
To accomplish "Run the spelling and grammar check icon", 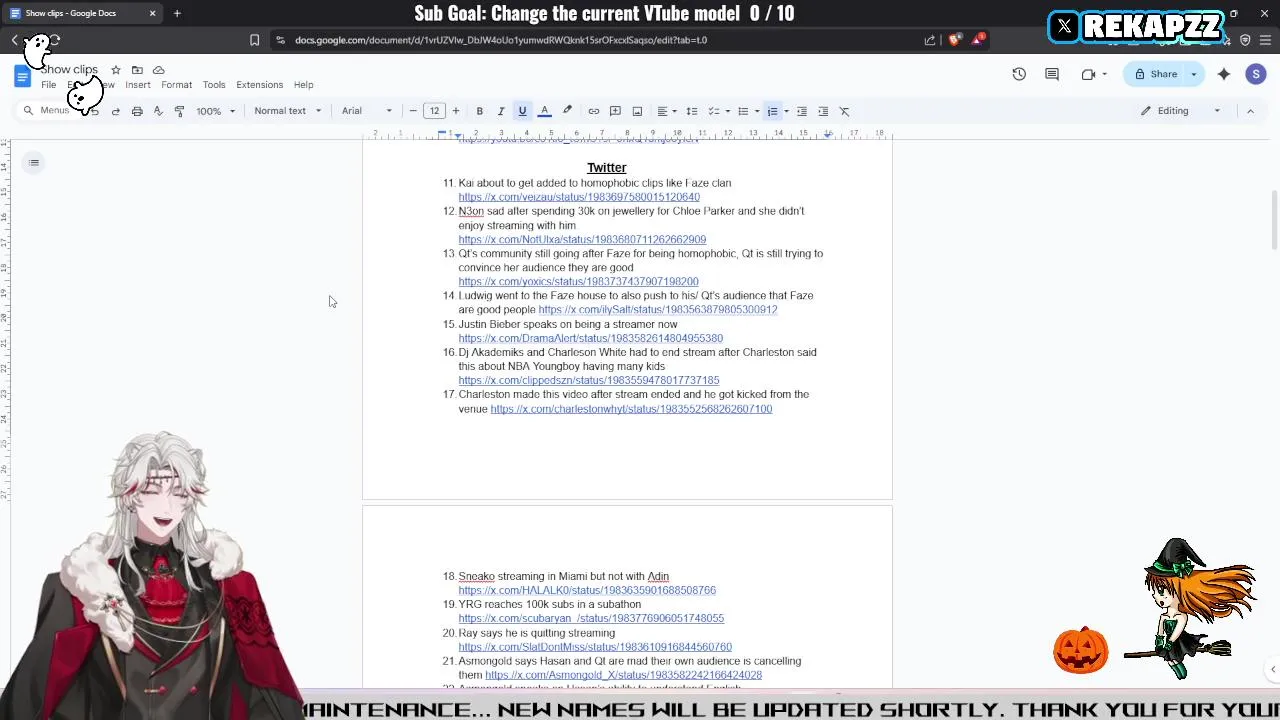I will click(x=158, y=111).
